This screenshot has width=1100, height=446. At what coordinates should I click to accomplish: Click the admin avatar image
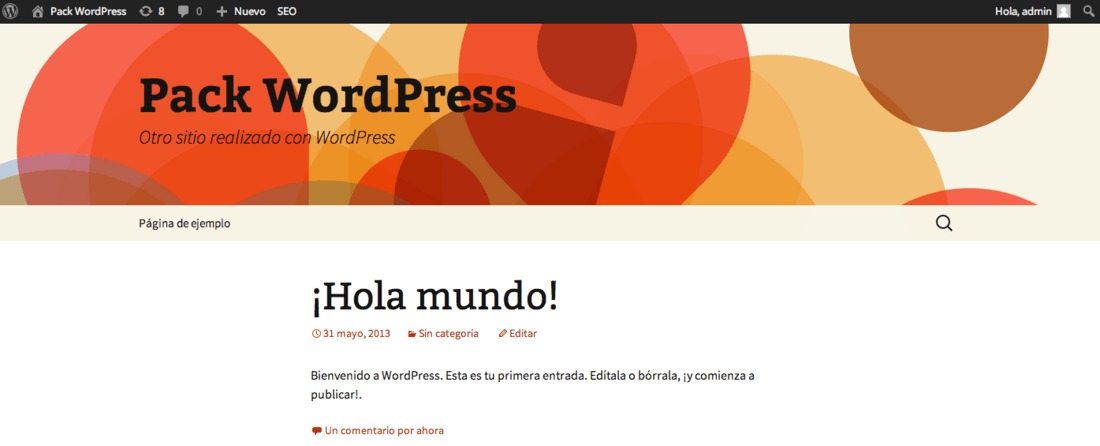click(x=1064, y=11)
